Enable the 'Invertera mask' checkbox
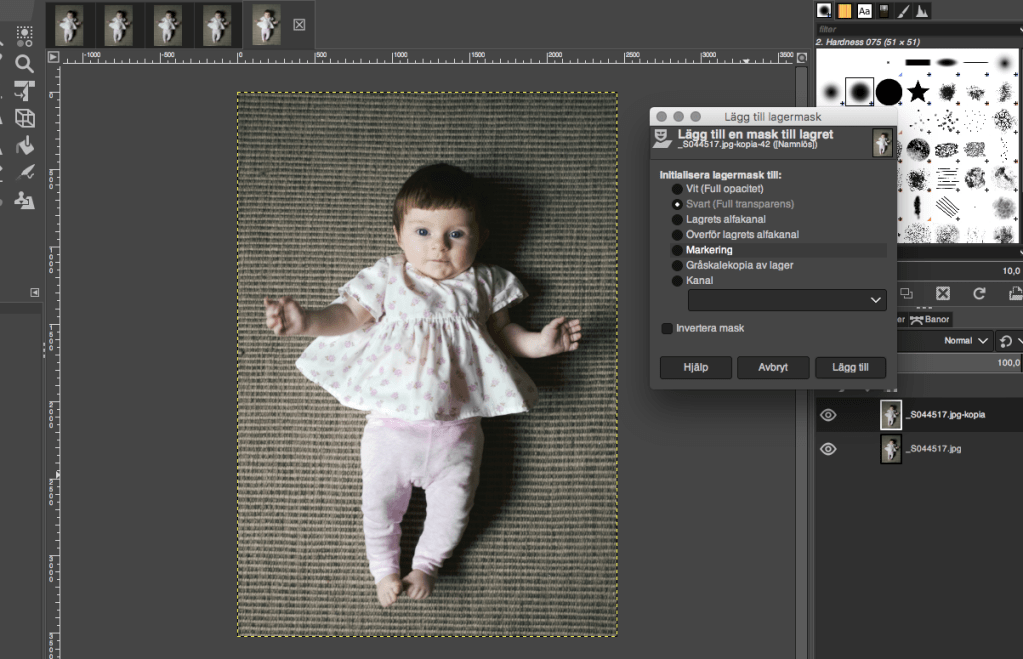 pyautogui.click(x=667, y=328)
